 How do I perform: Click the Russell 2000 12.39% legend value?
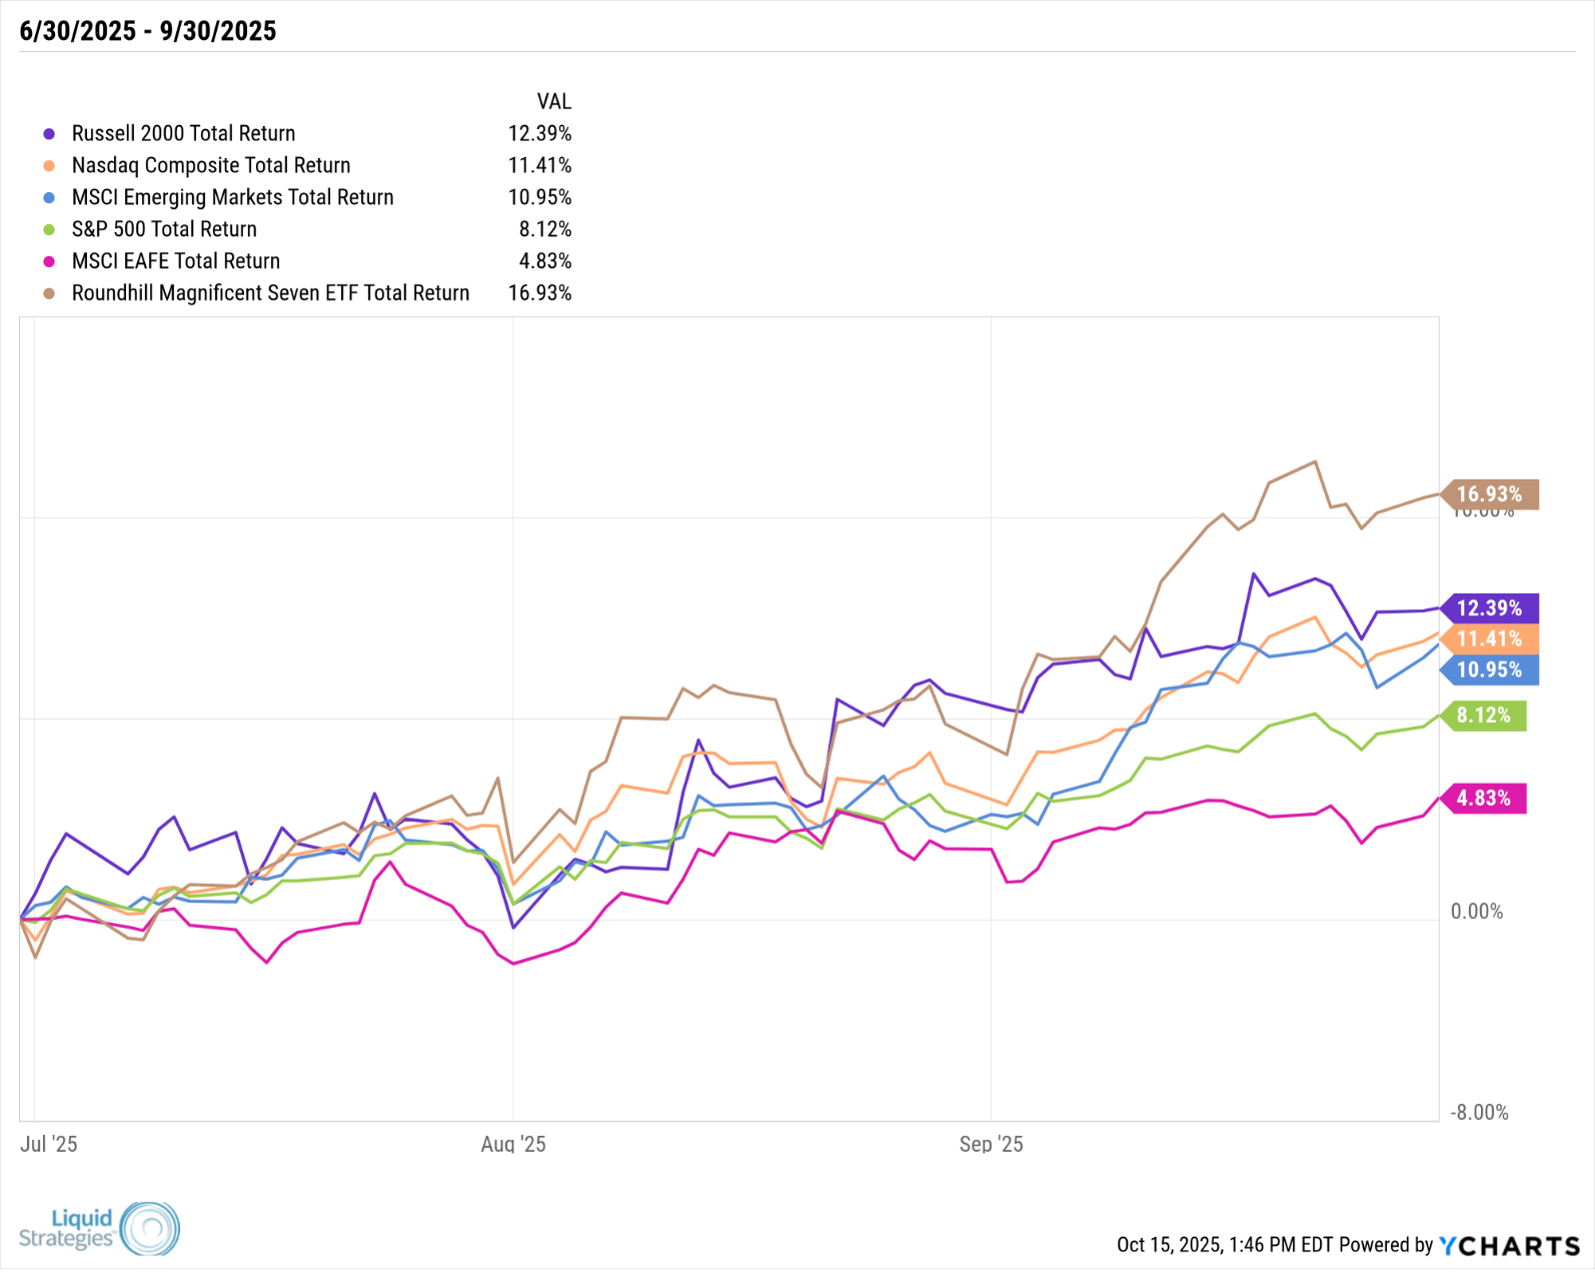tap(540, 134)
